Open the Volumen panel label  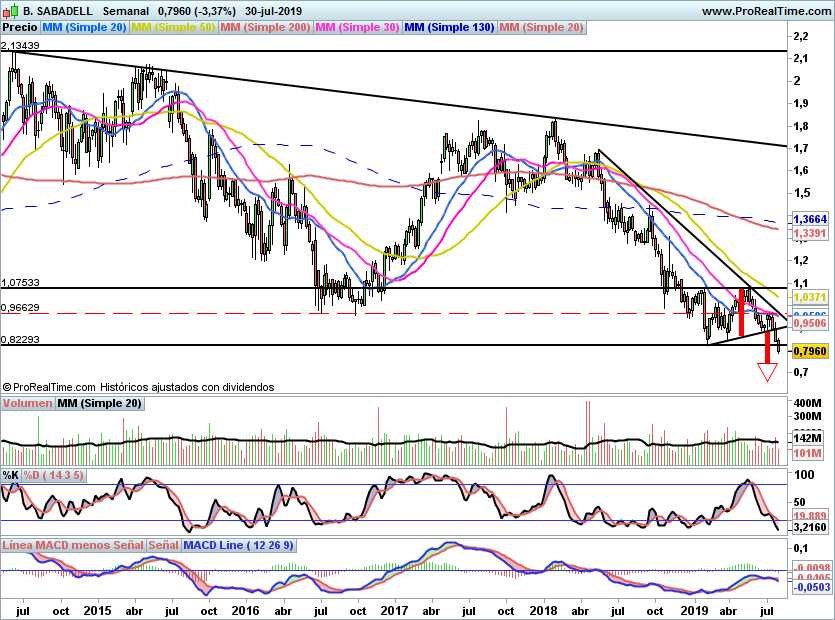[x=27, y=403]
